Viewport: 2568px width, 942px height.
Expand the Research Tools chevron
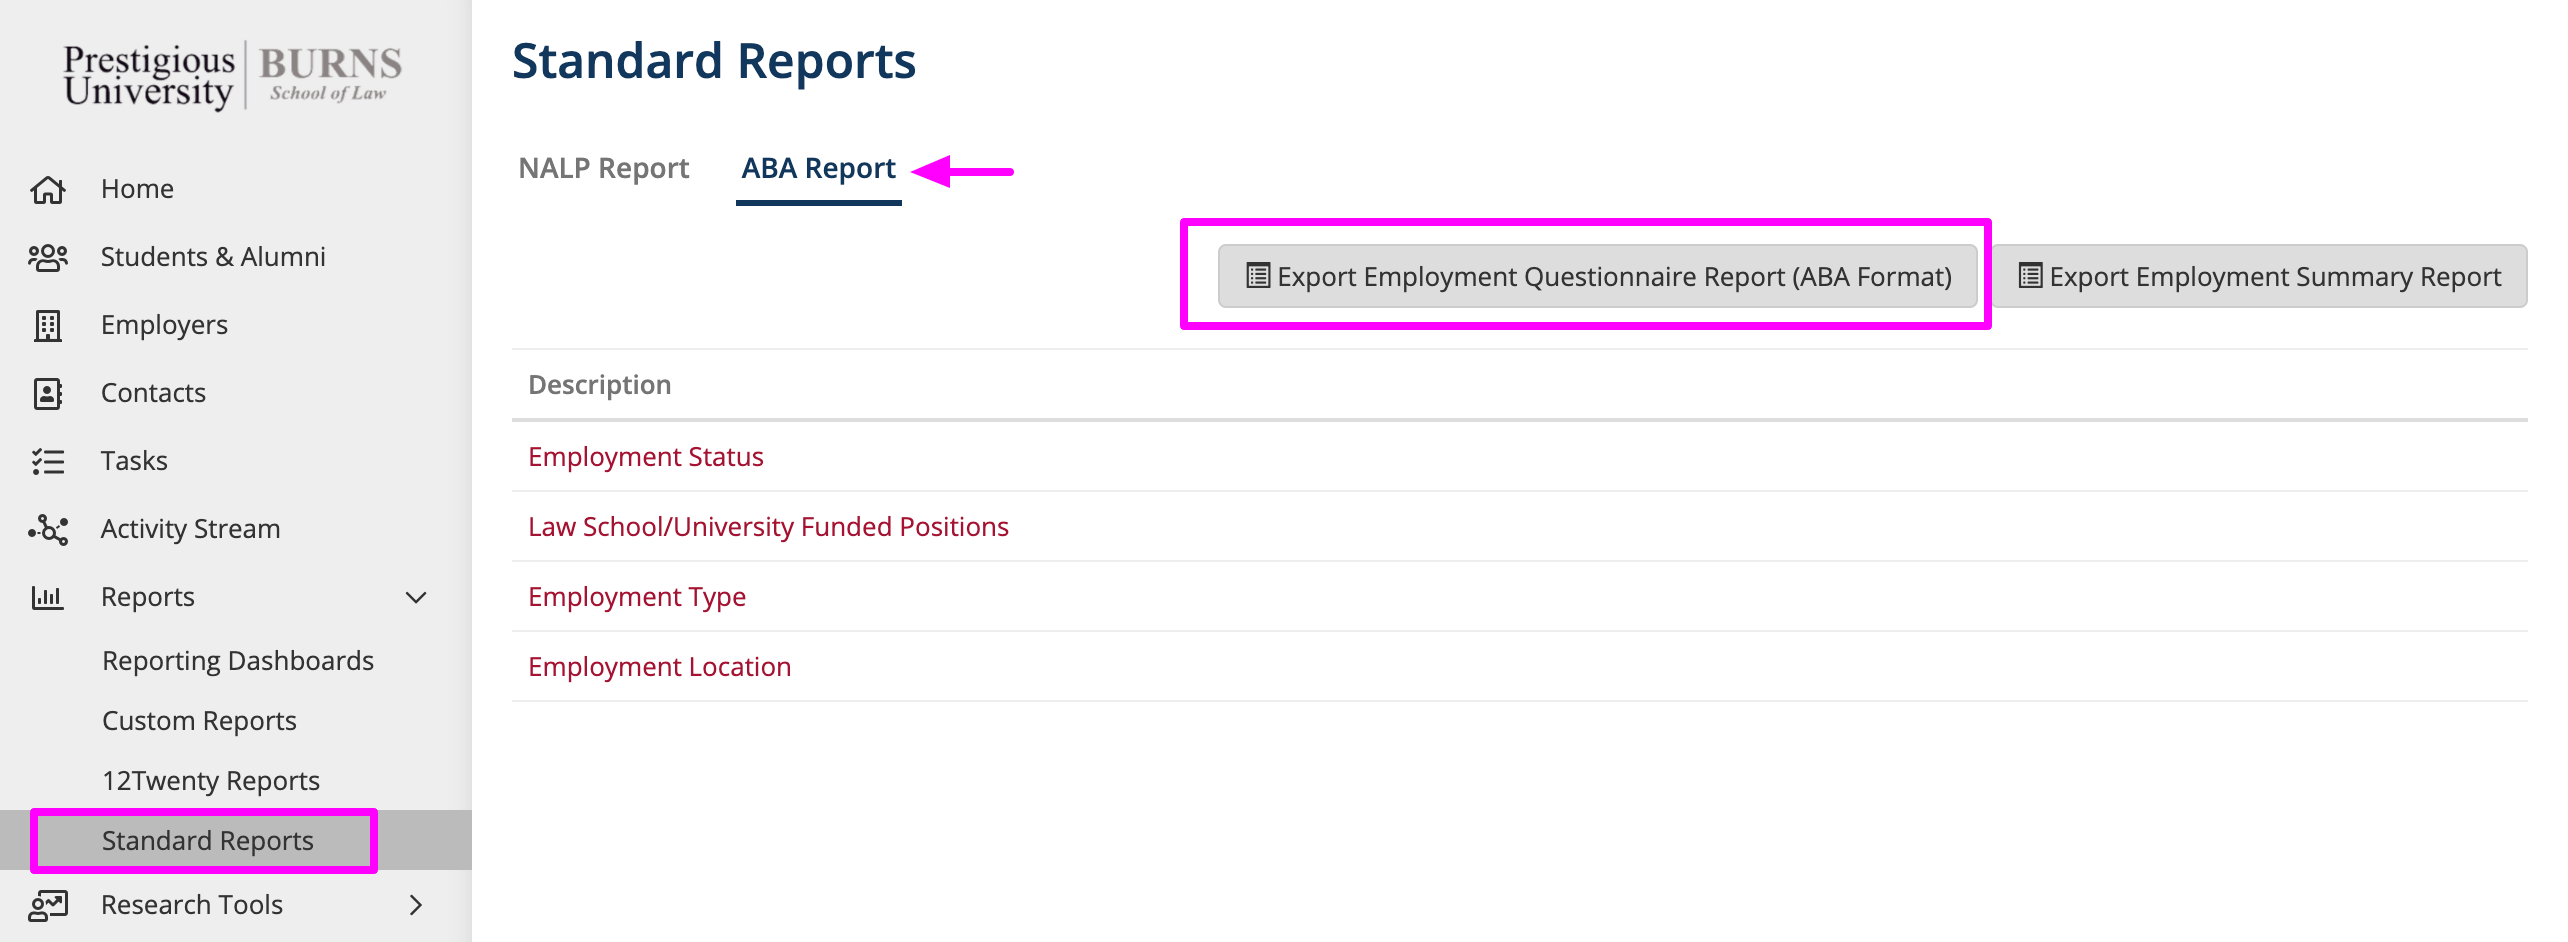click(x=416, y=905)
